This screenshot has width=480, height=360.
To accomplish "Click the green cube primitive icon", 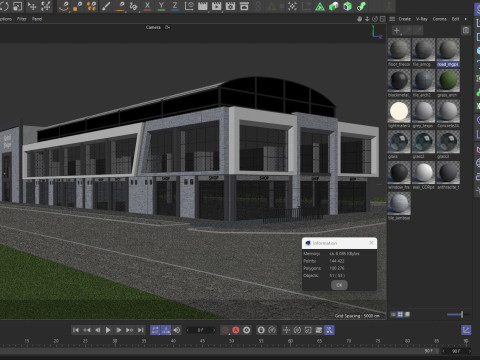I will coord(334,6).
